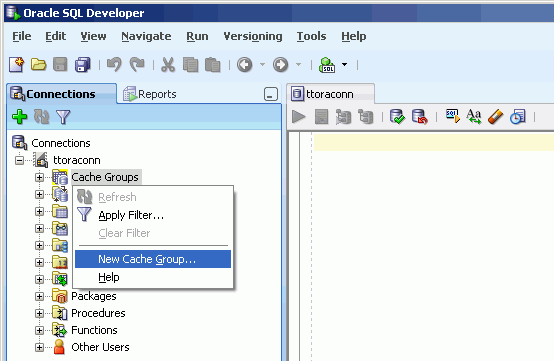The height and width of the screenshot is (361, 554).
Task: Click the Save toolbar icon
Action: pyautogui.click(x=60, y=65)
